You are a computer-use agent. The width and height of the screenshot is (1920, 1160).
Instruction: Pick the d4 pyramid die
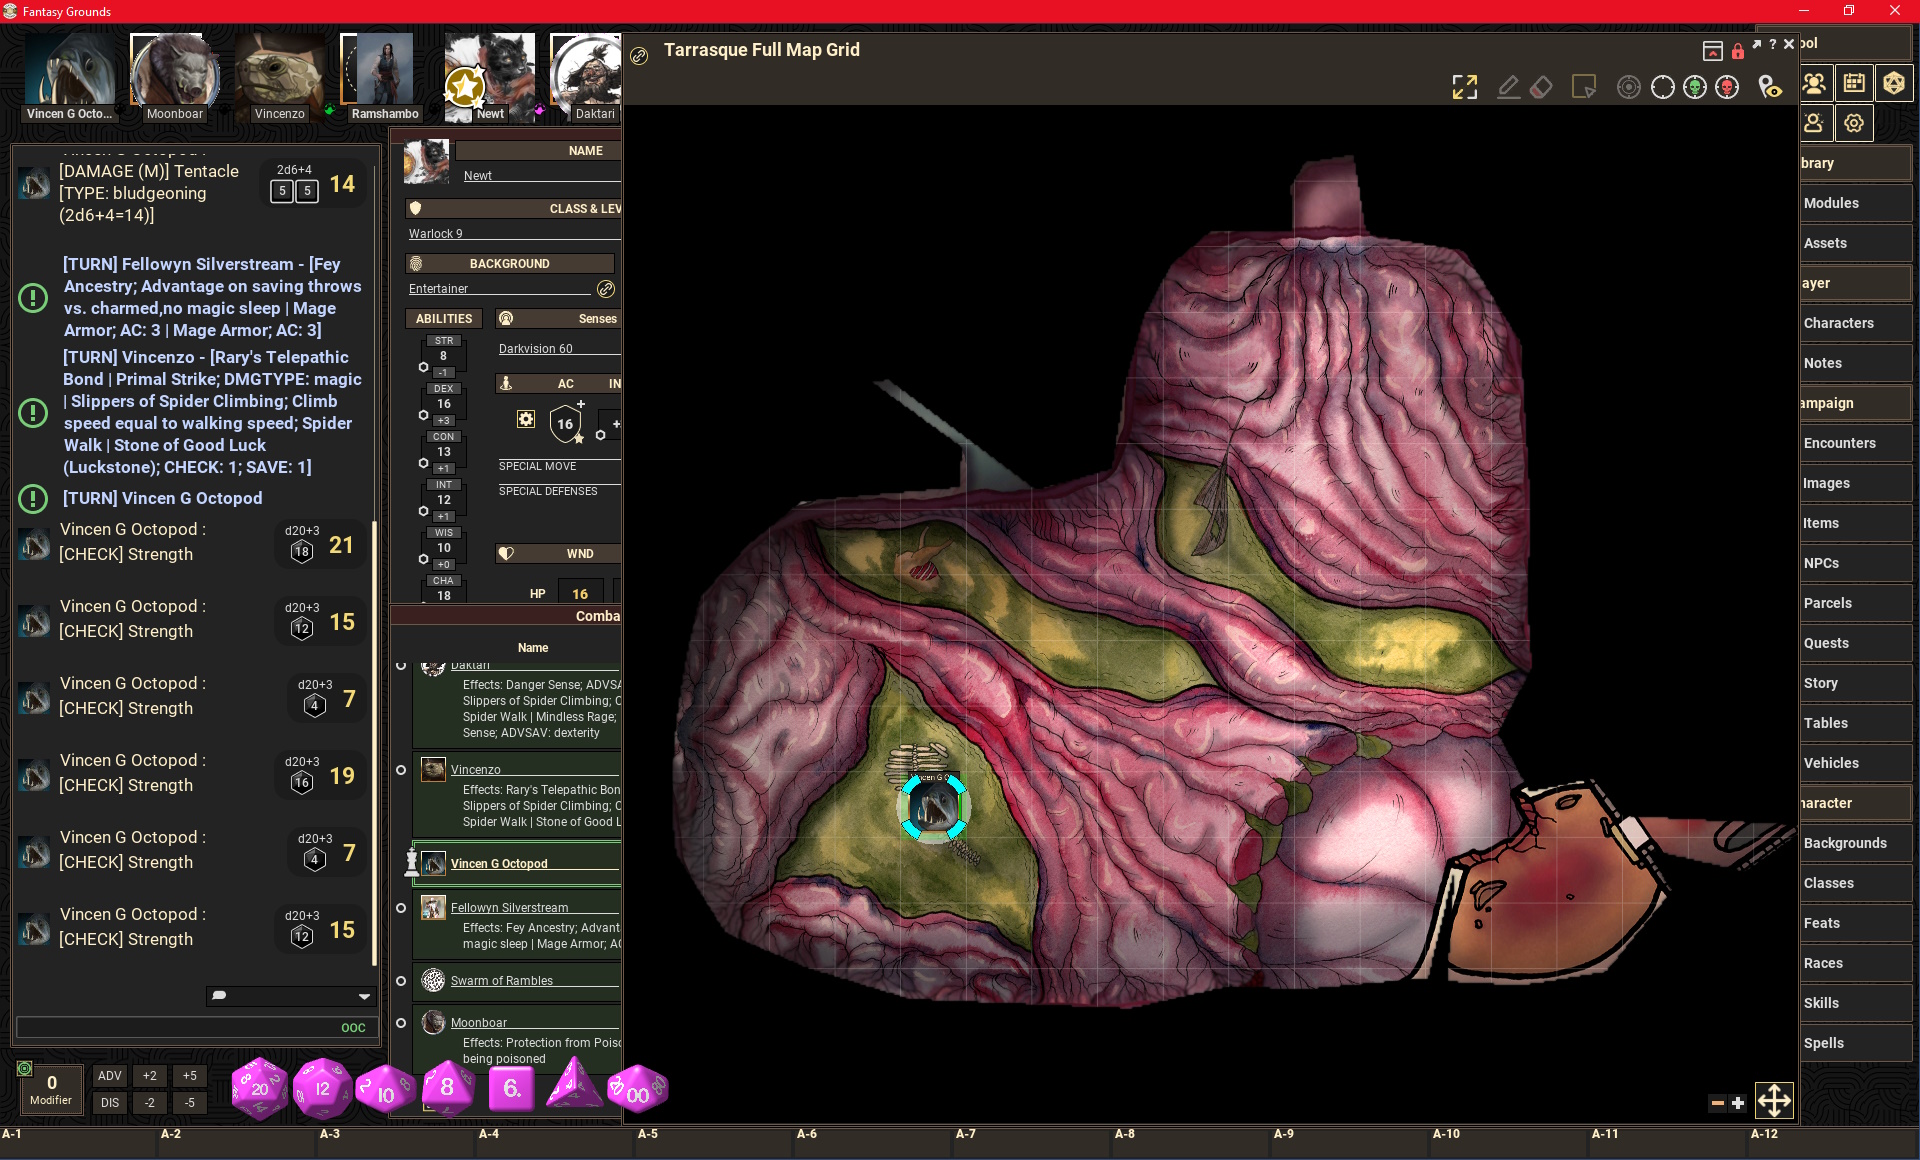click(x=573, y=1085)
